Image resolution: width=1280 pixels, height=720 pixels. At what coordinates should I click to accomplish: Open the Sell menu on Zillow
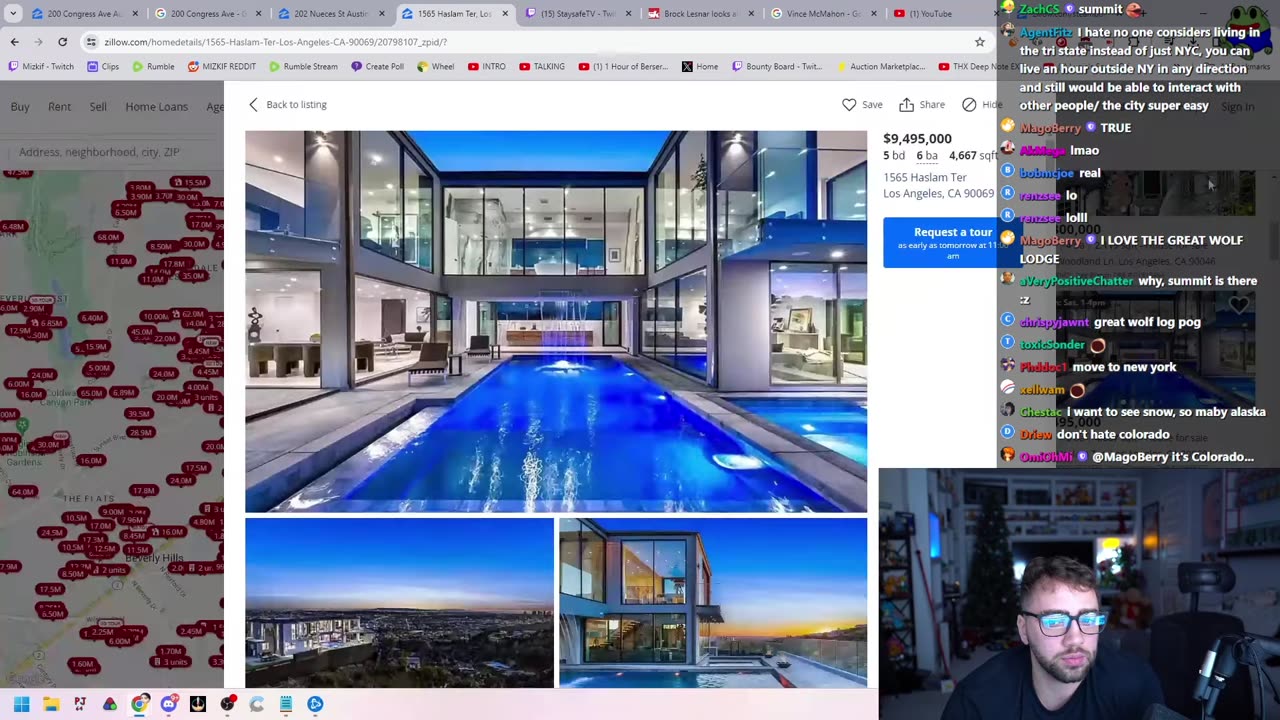point(98,107)
